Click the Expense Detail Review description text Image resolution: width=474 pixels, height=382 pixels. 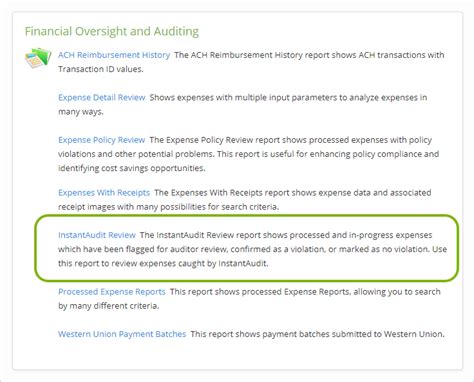click(243, 104)
